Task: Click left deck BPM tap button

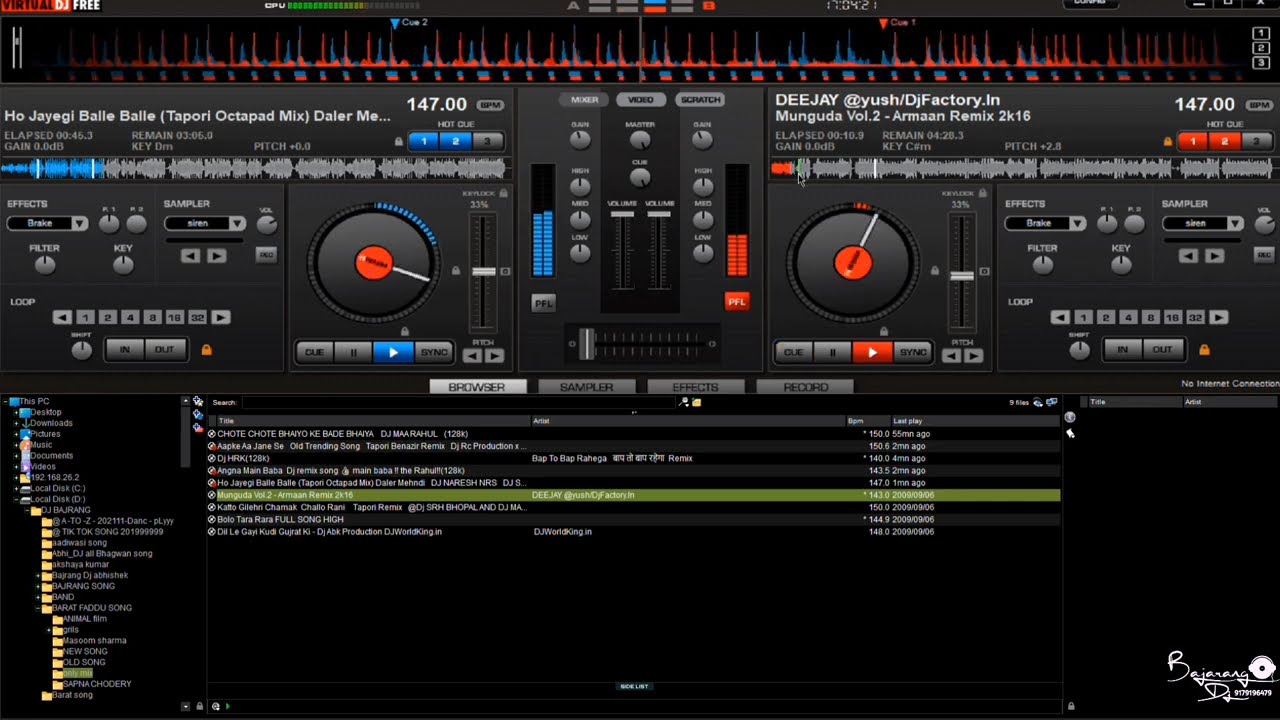Action: point(490,105)
